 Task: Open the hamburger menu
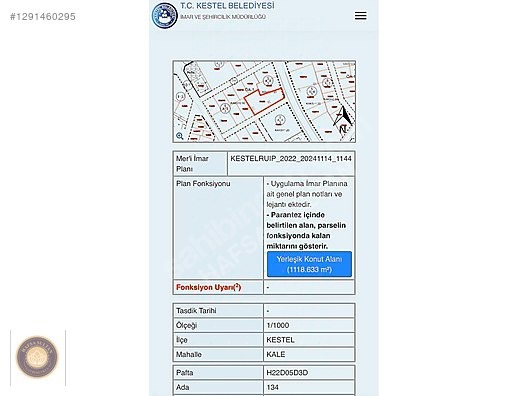point(360,16)
